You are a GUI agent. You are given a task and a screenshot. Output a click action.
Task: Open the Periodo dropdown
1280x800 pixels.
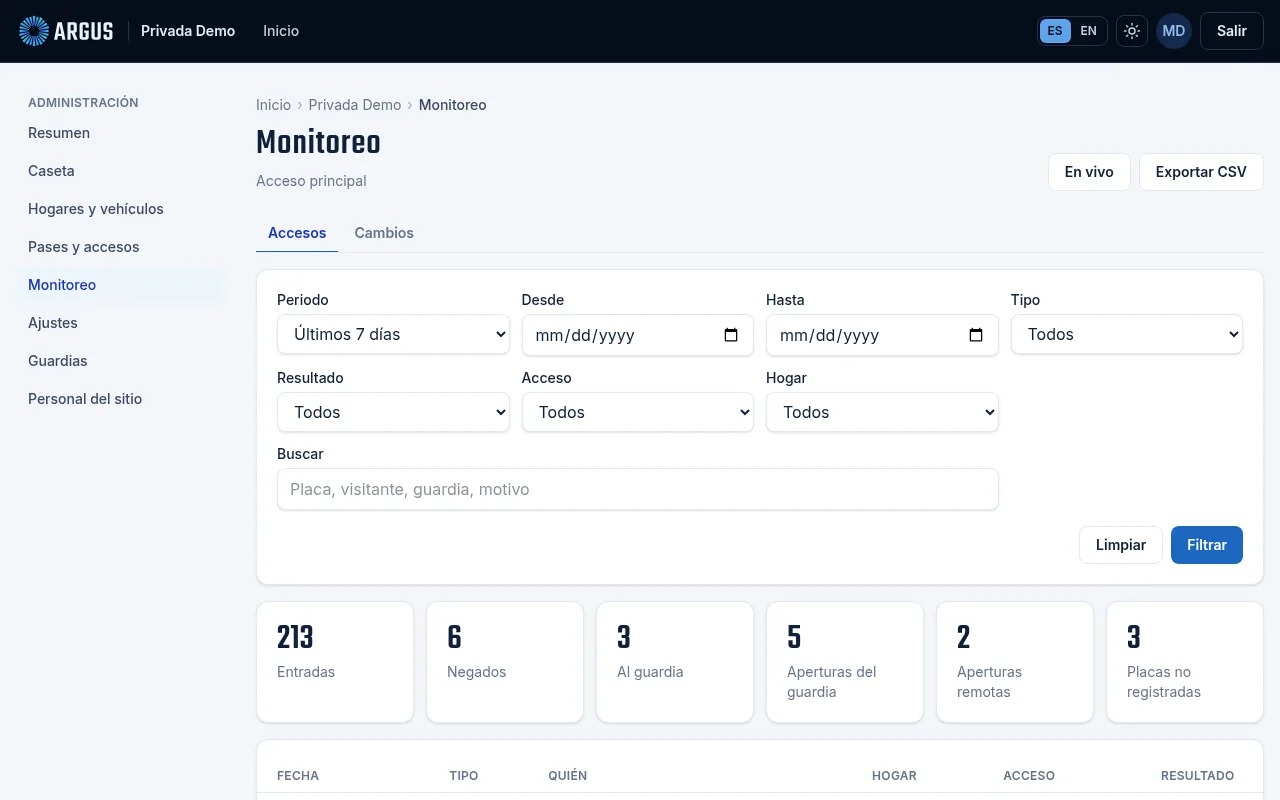click(x=393, y=335)
